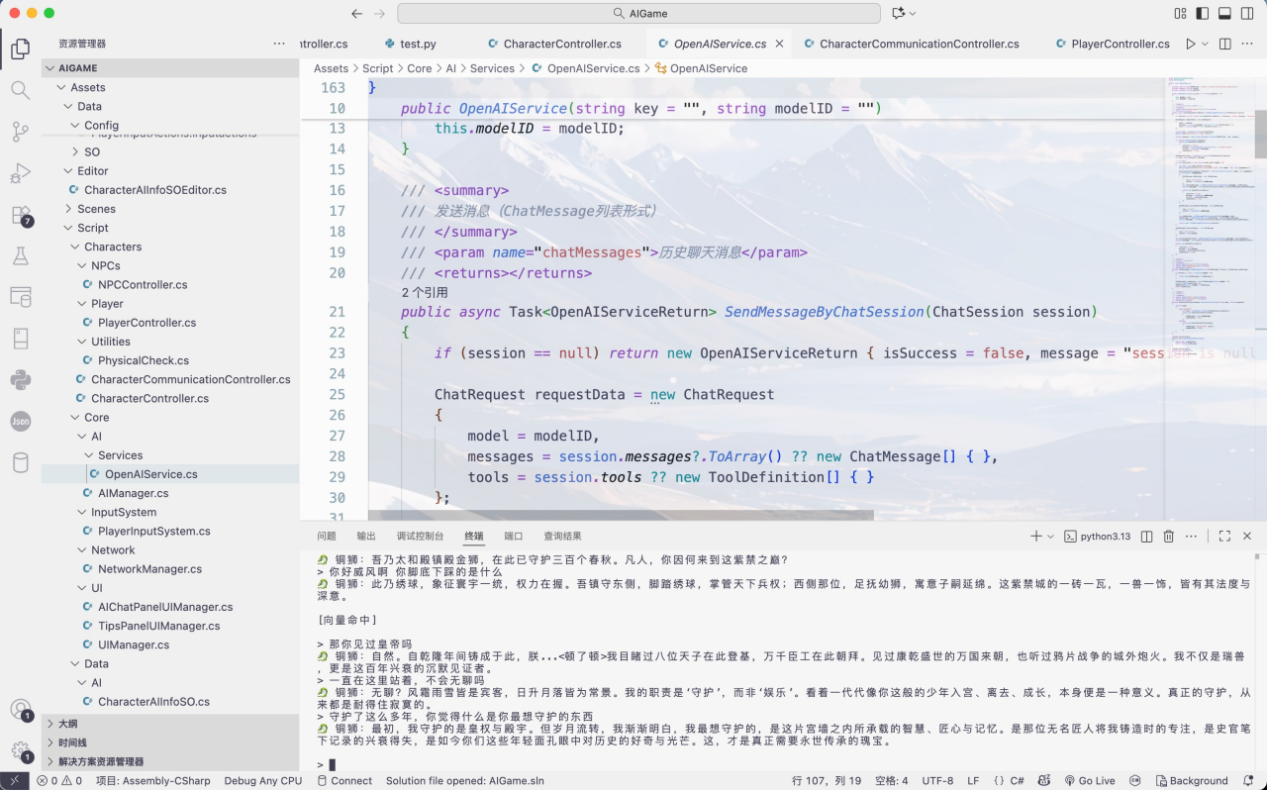Click Go Live in the status bar
The width and height of the screenshot is (1267, 790).
tap(1089, 781)
